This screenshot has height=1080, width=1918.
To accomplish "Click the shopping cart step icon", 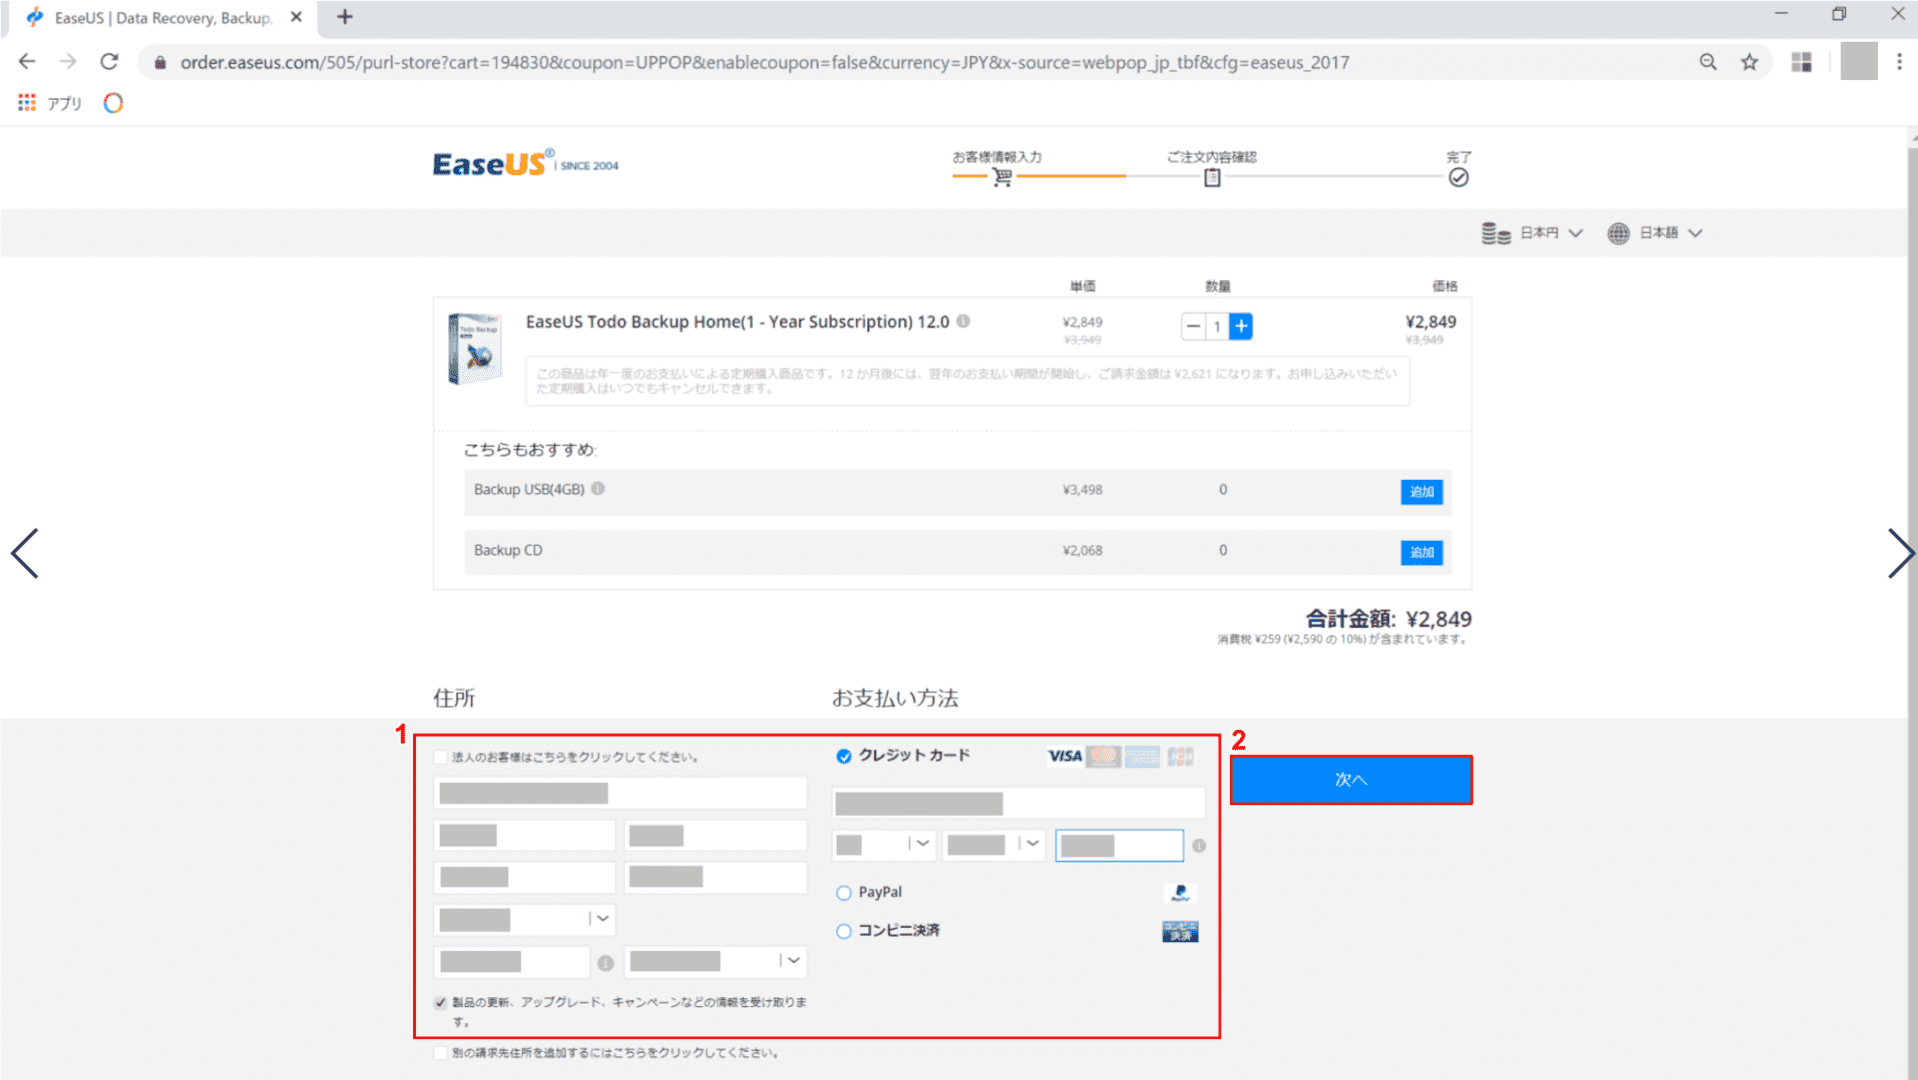I will pos(1002,178).
